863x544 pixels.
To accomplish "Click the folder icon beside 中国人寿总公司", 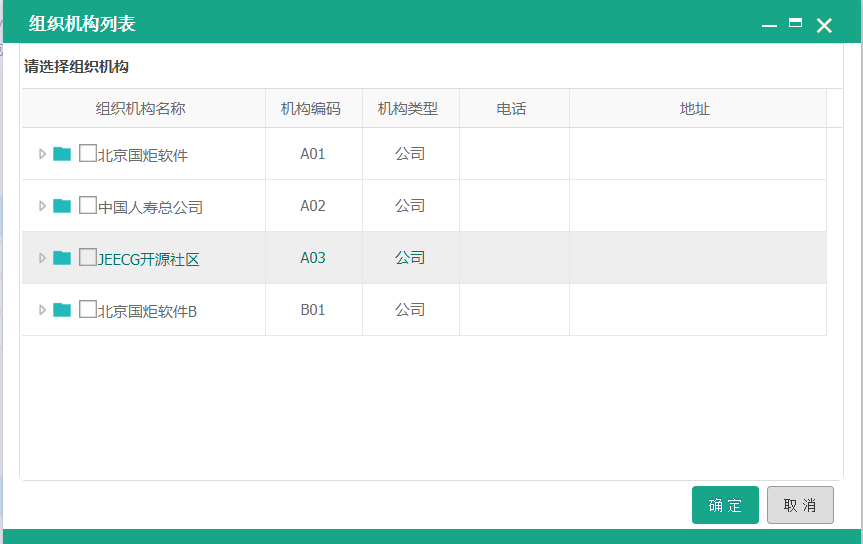I will [x=62, y=206].
